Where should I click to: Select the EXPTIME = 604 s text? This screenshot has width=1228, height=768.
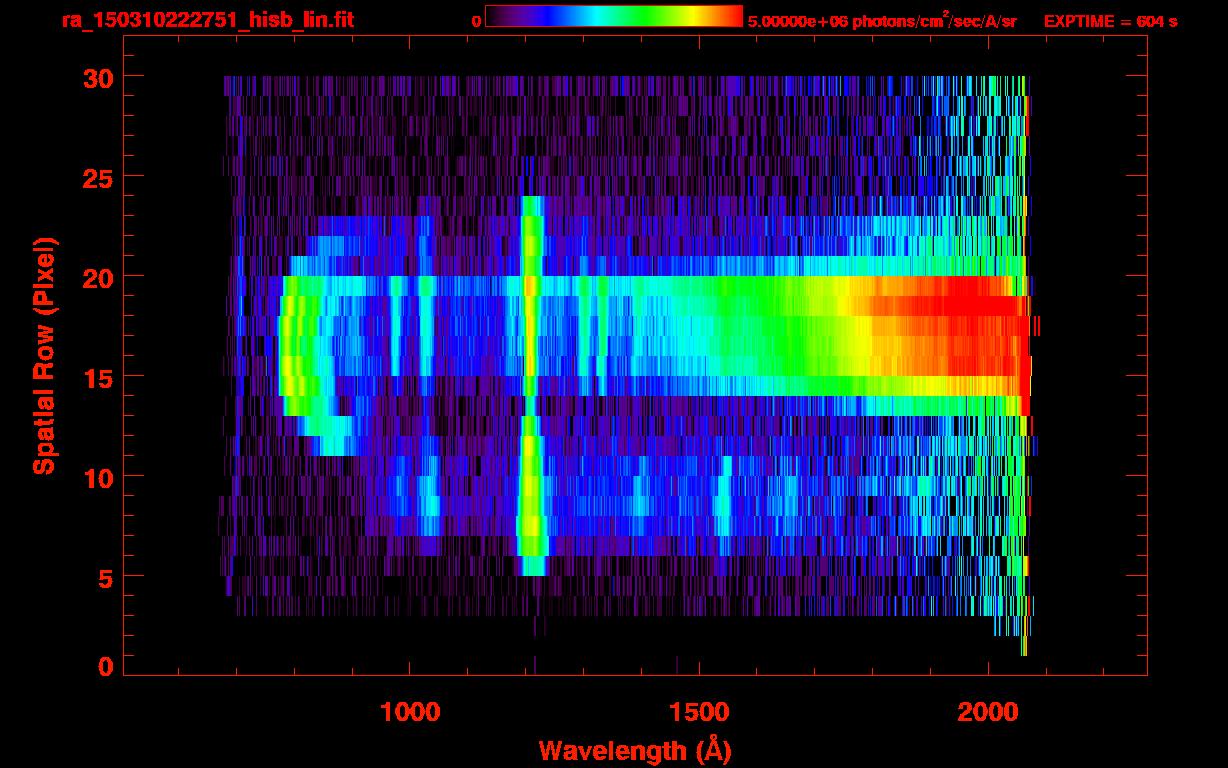(1110, 21)
